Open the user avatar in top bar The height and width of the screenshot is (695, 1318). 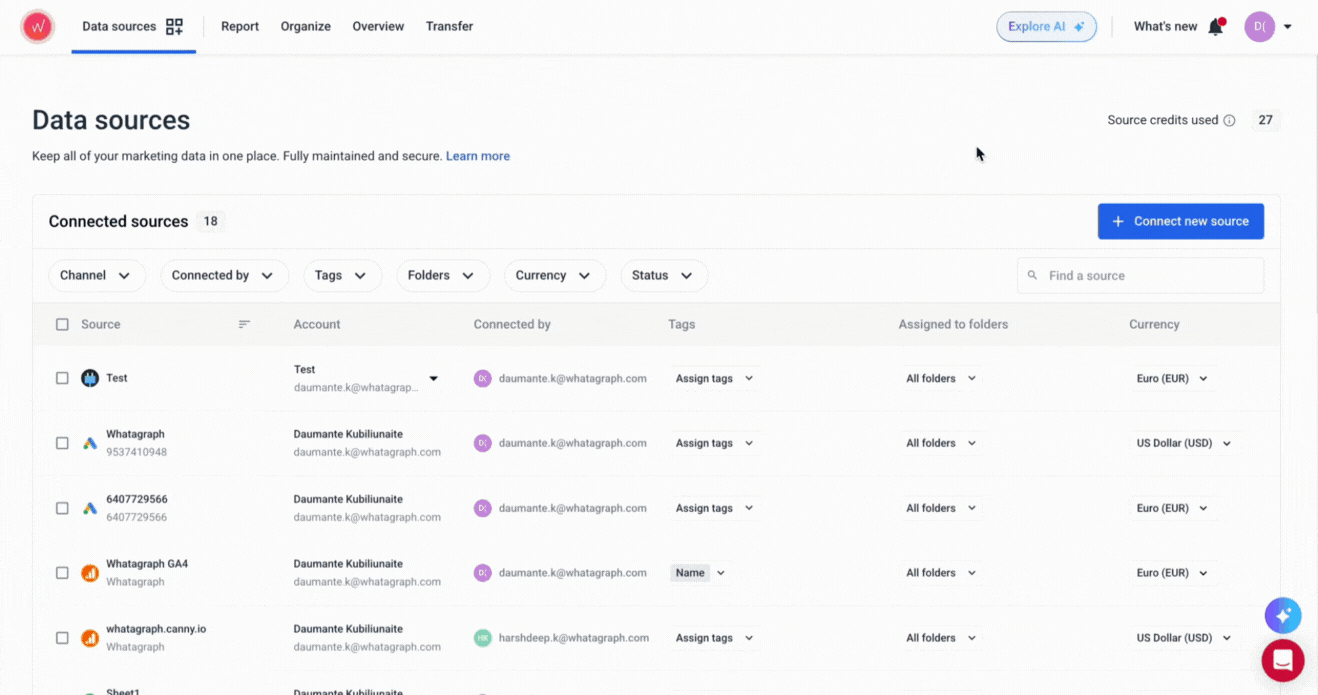coord(1259,27)
